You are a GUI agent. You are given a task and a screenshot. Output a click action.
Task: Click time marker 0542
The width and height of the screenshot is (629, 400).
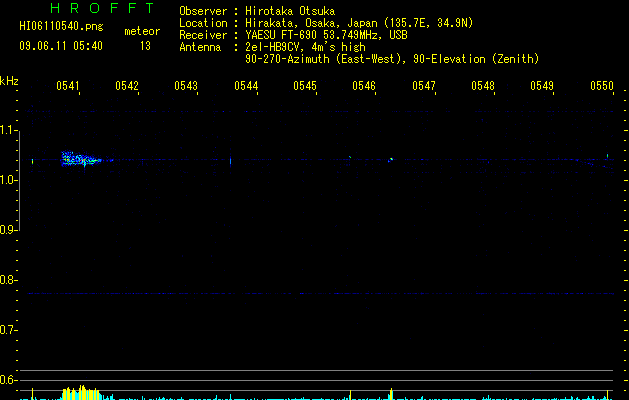pyautogui.click(x=127, y=86)
